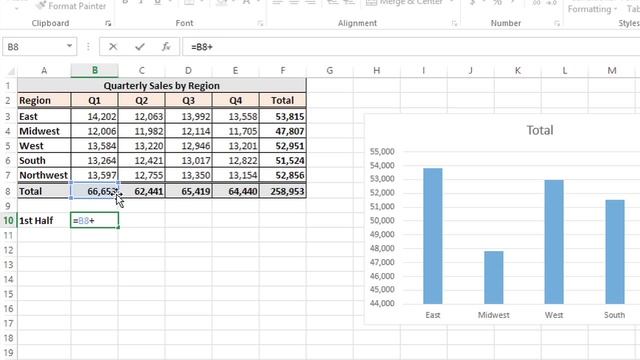Click the 'Q3' header cell

(x=189, y=100)
